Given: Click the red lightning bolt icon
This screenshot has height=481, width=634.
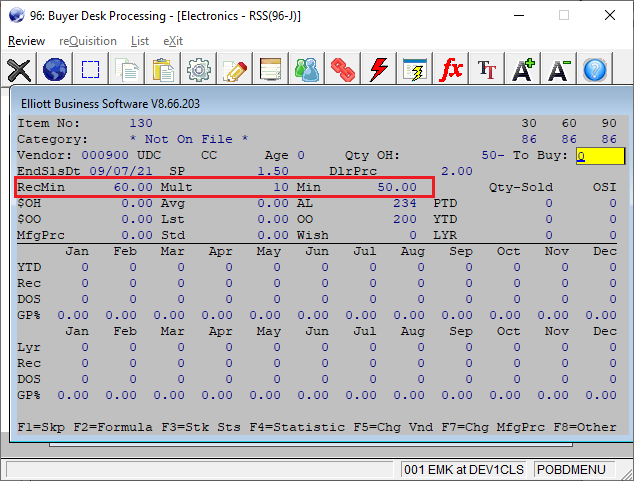Looking at the screenshot, I should pos(379,70).
